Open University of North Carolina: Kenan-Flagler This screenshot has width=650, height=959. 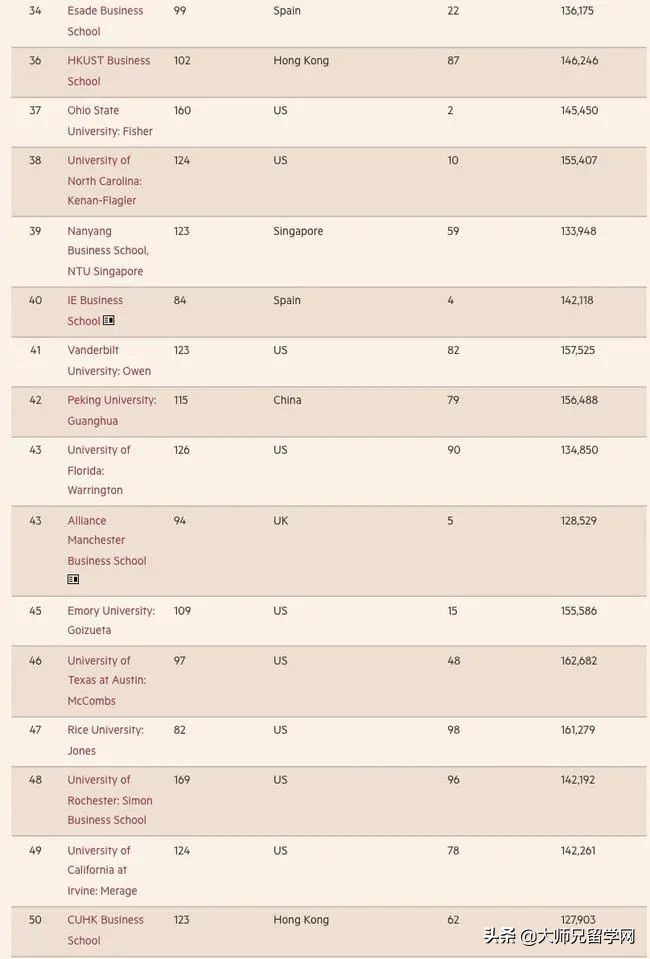[x=104, y=181]
